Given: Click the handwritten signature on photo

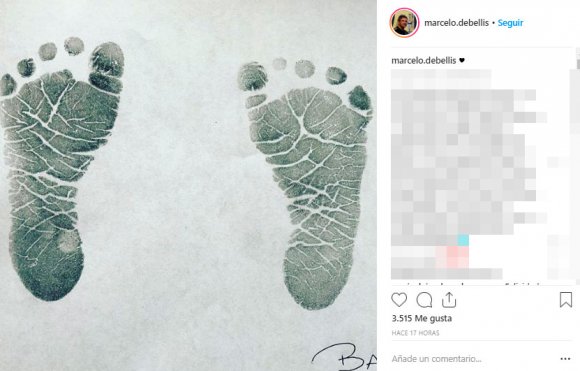Looking at the screenshot, I should tap(344, 356).
